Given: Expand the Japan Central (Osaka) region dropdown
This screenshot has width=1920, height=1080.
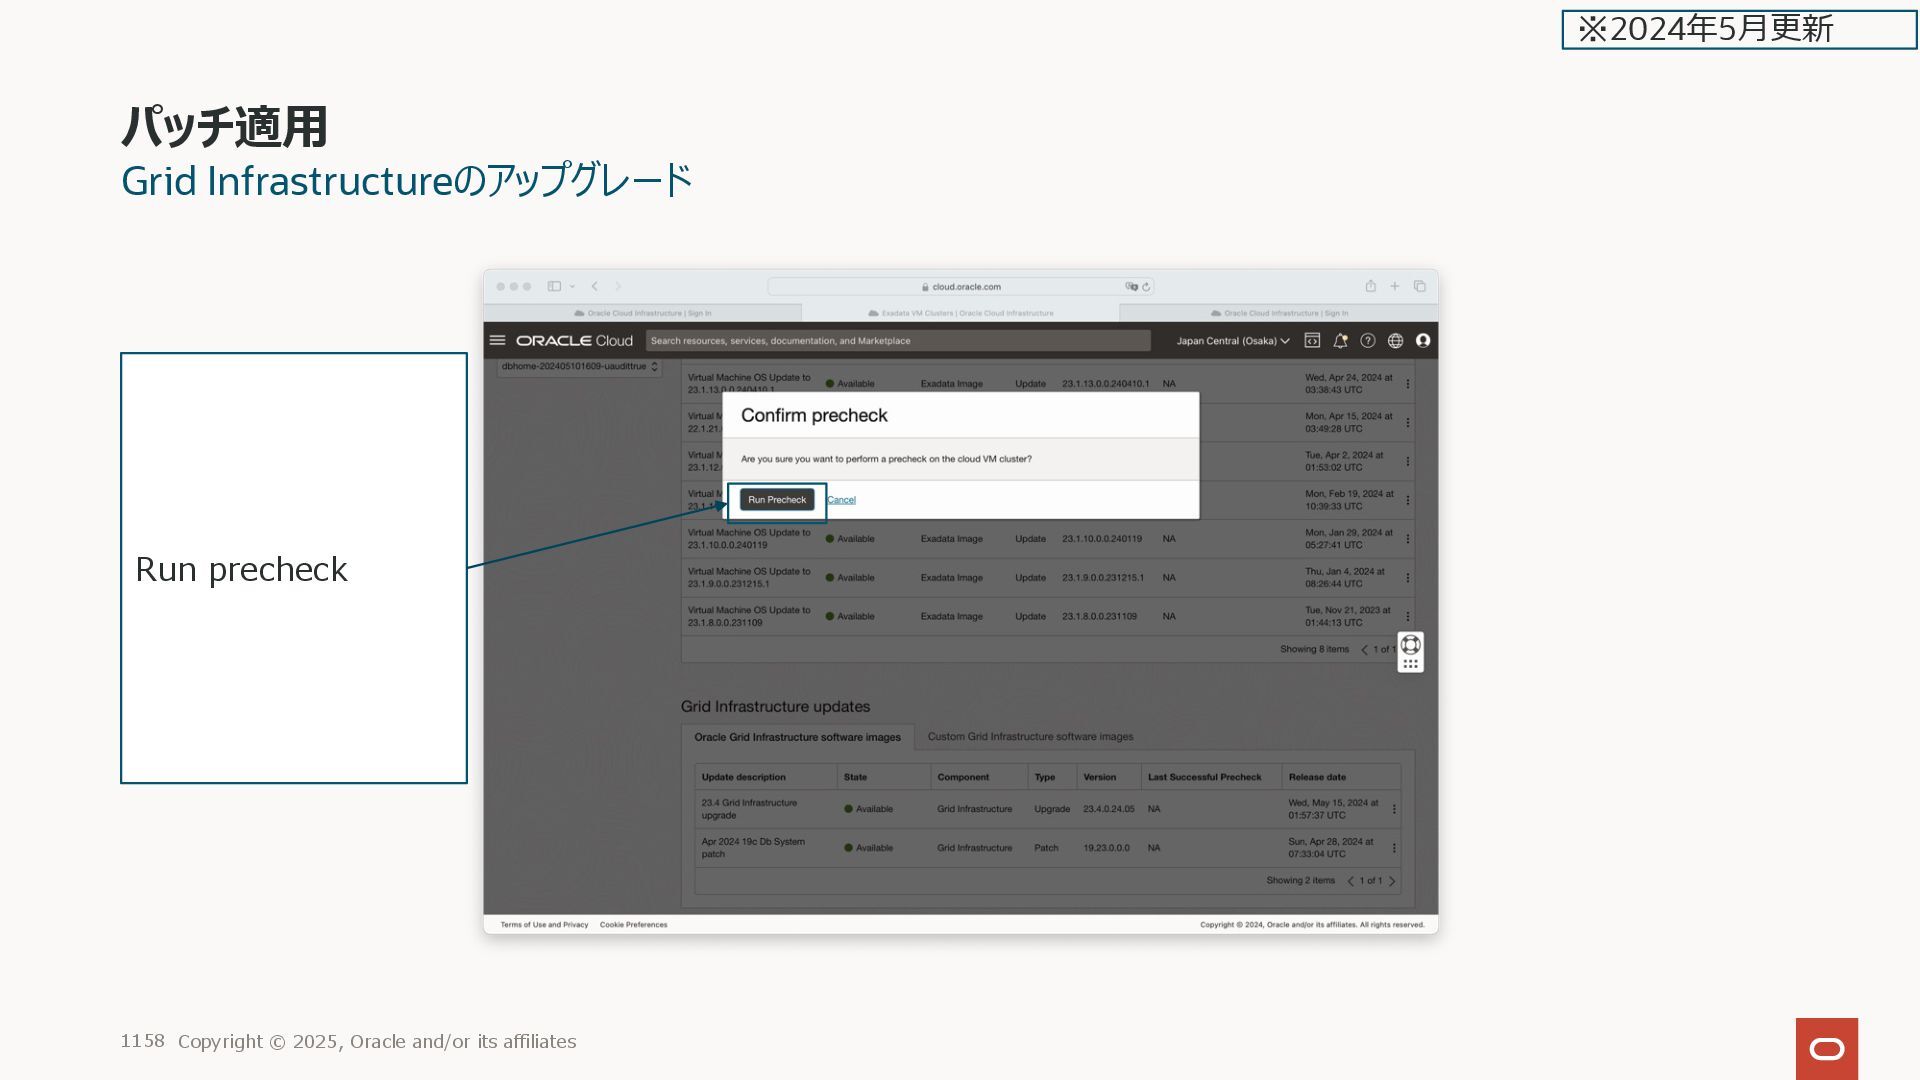Looking at the screenshot, I should (x=1232, y=341).
